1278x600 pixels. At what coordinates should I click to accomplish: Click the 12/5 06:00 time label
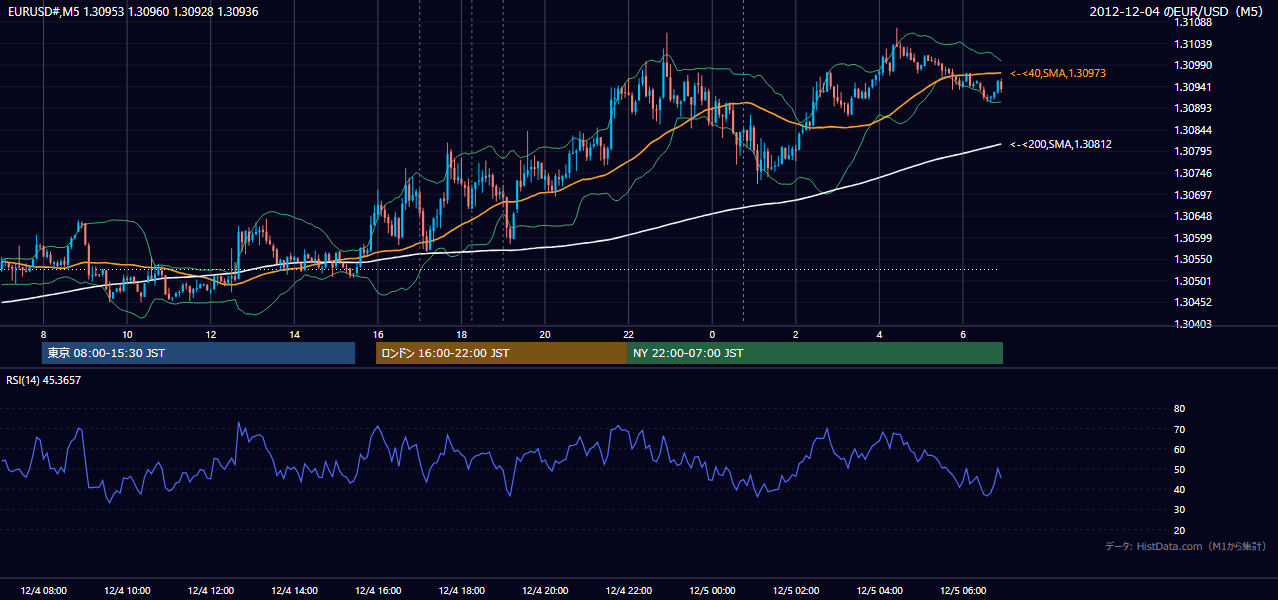(963, 591)
